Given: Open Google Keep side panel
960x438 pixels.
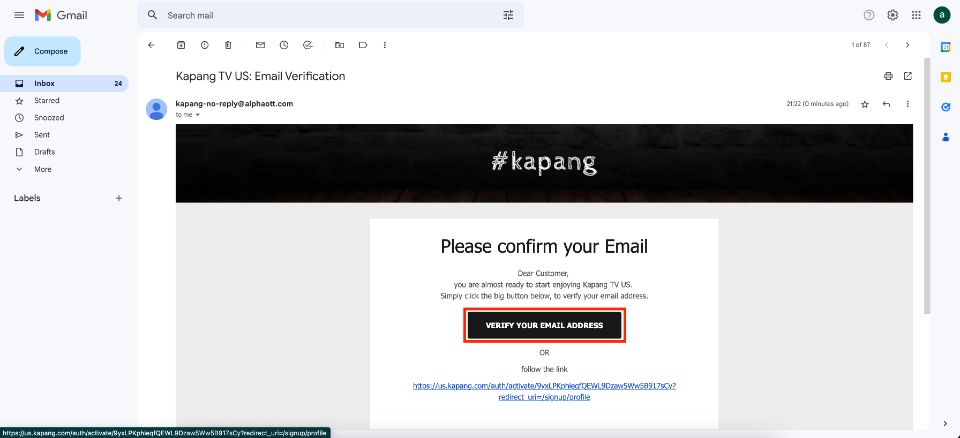Looking at the screenshot, I should [x=945, y=77].
